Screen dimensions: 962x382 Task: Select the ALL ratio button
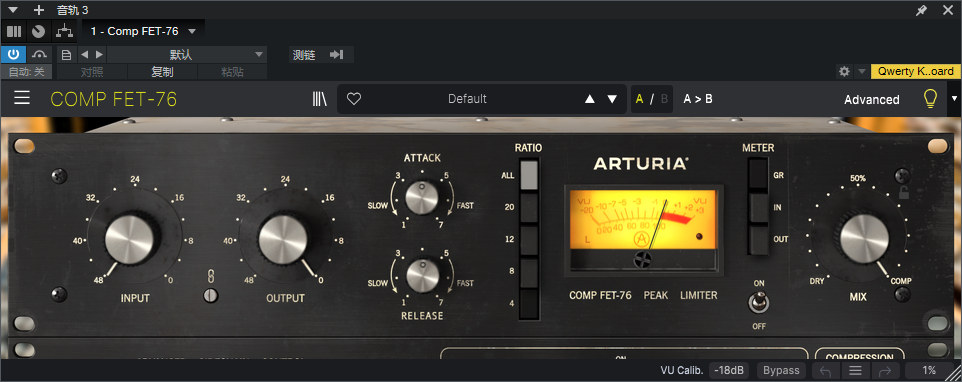[x=529, y=175]
